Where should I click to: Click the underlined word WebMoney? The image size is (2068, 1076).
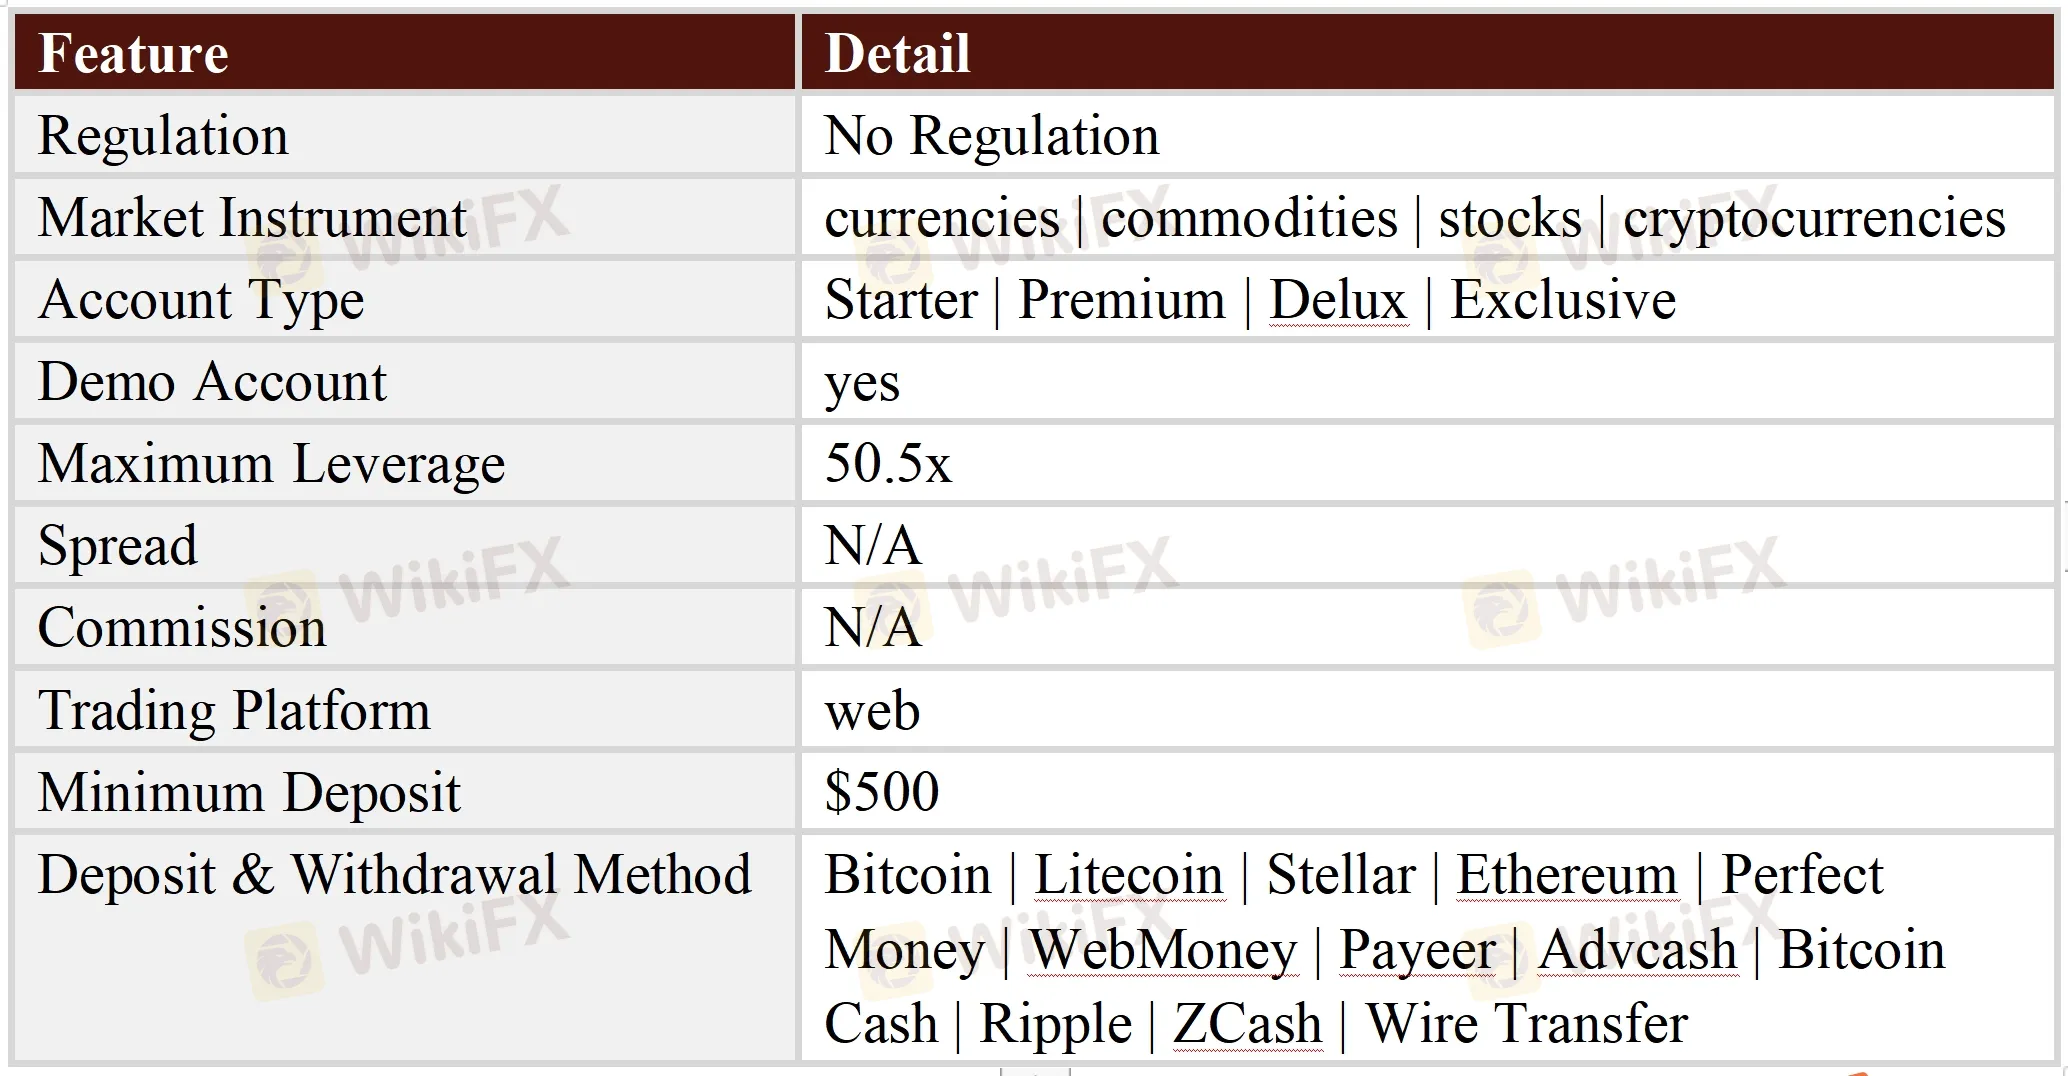(1162, 949)
